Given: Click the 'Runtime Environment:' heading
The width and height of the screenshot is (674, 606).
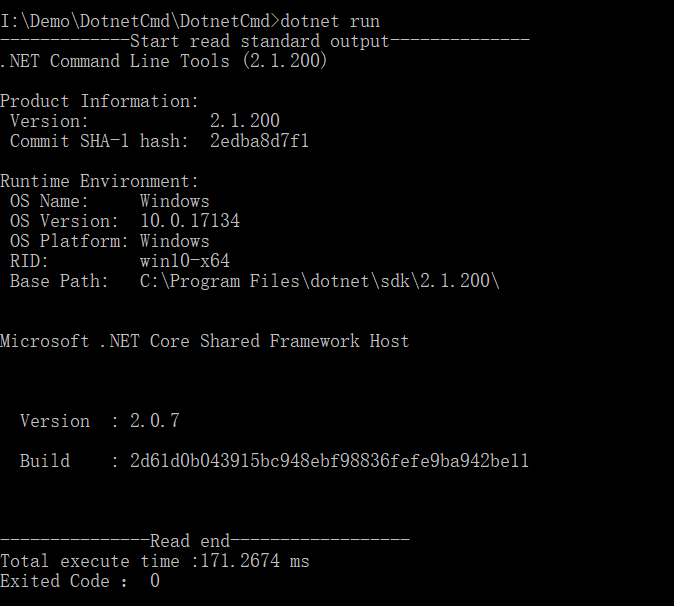Looking at the screenshot, I should pos(99,181).
